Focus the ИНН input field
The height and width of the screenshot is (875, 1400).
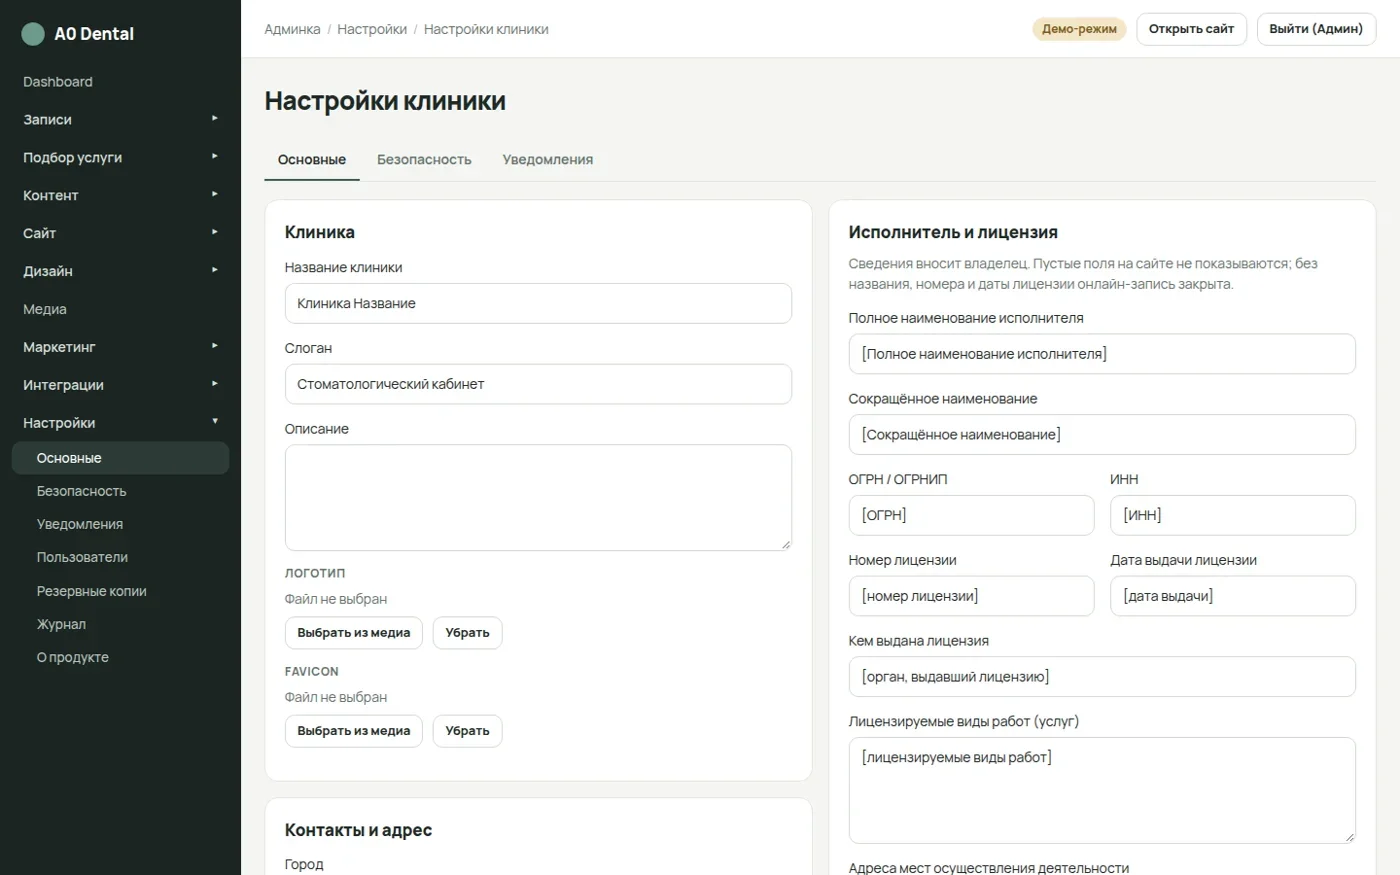pyautogui.click(x=1233, y=515)
